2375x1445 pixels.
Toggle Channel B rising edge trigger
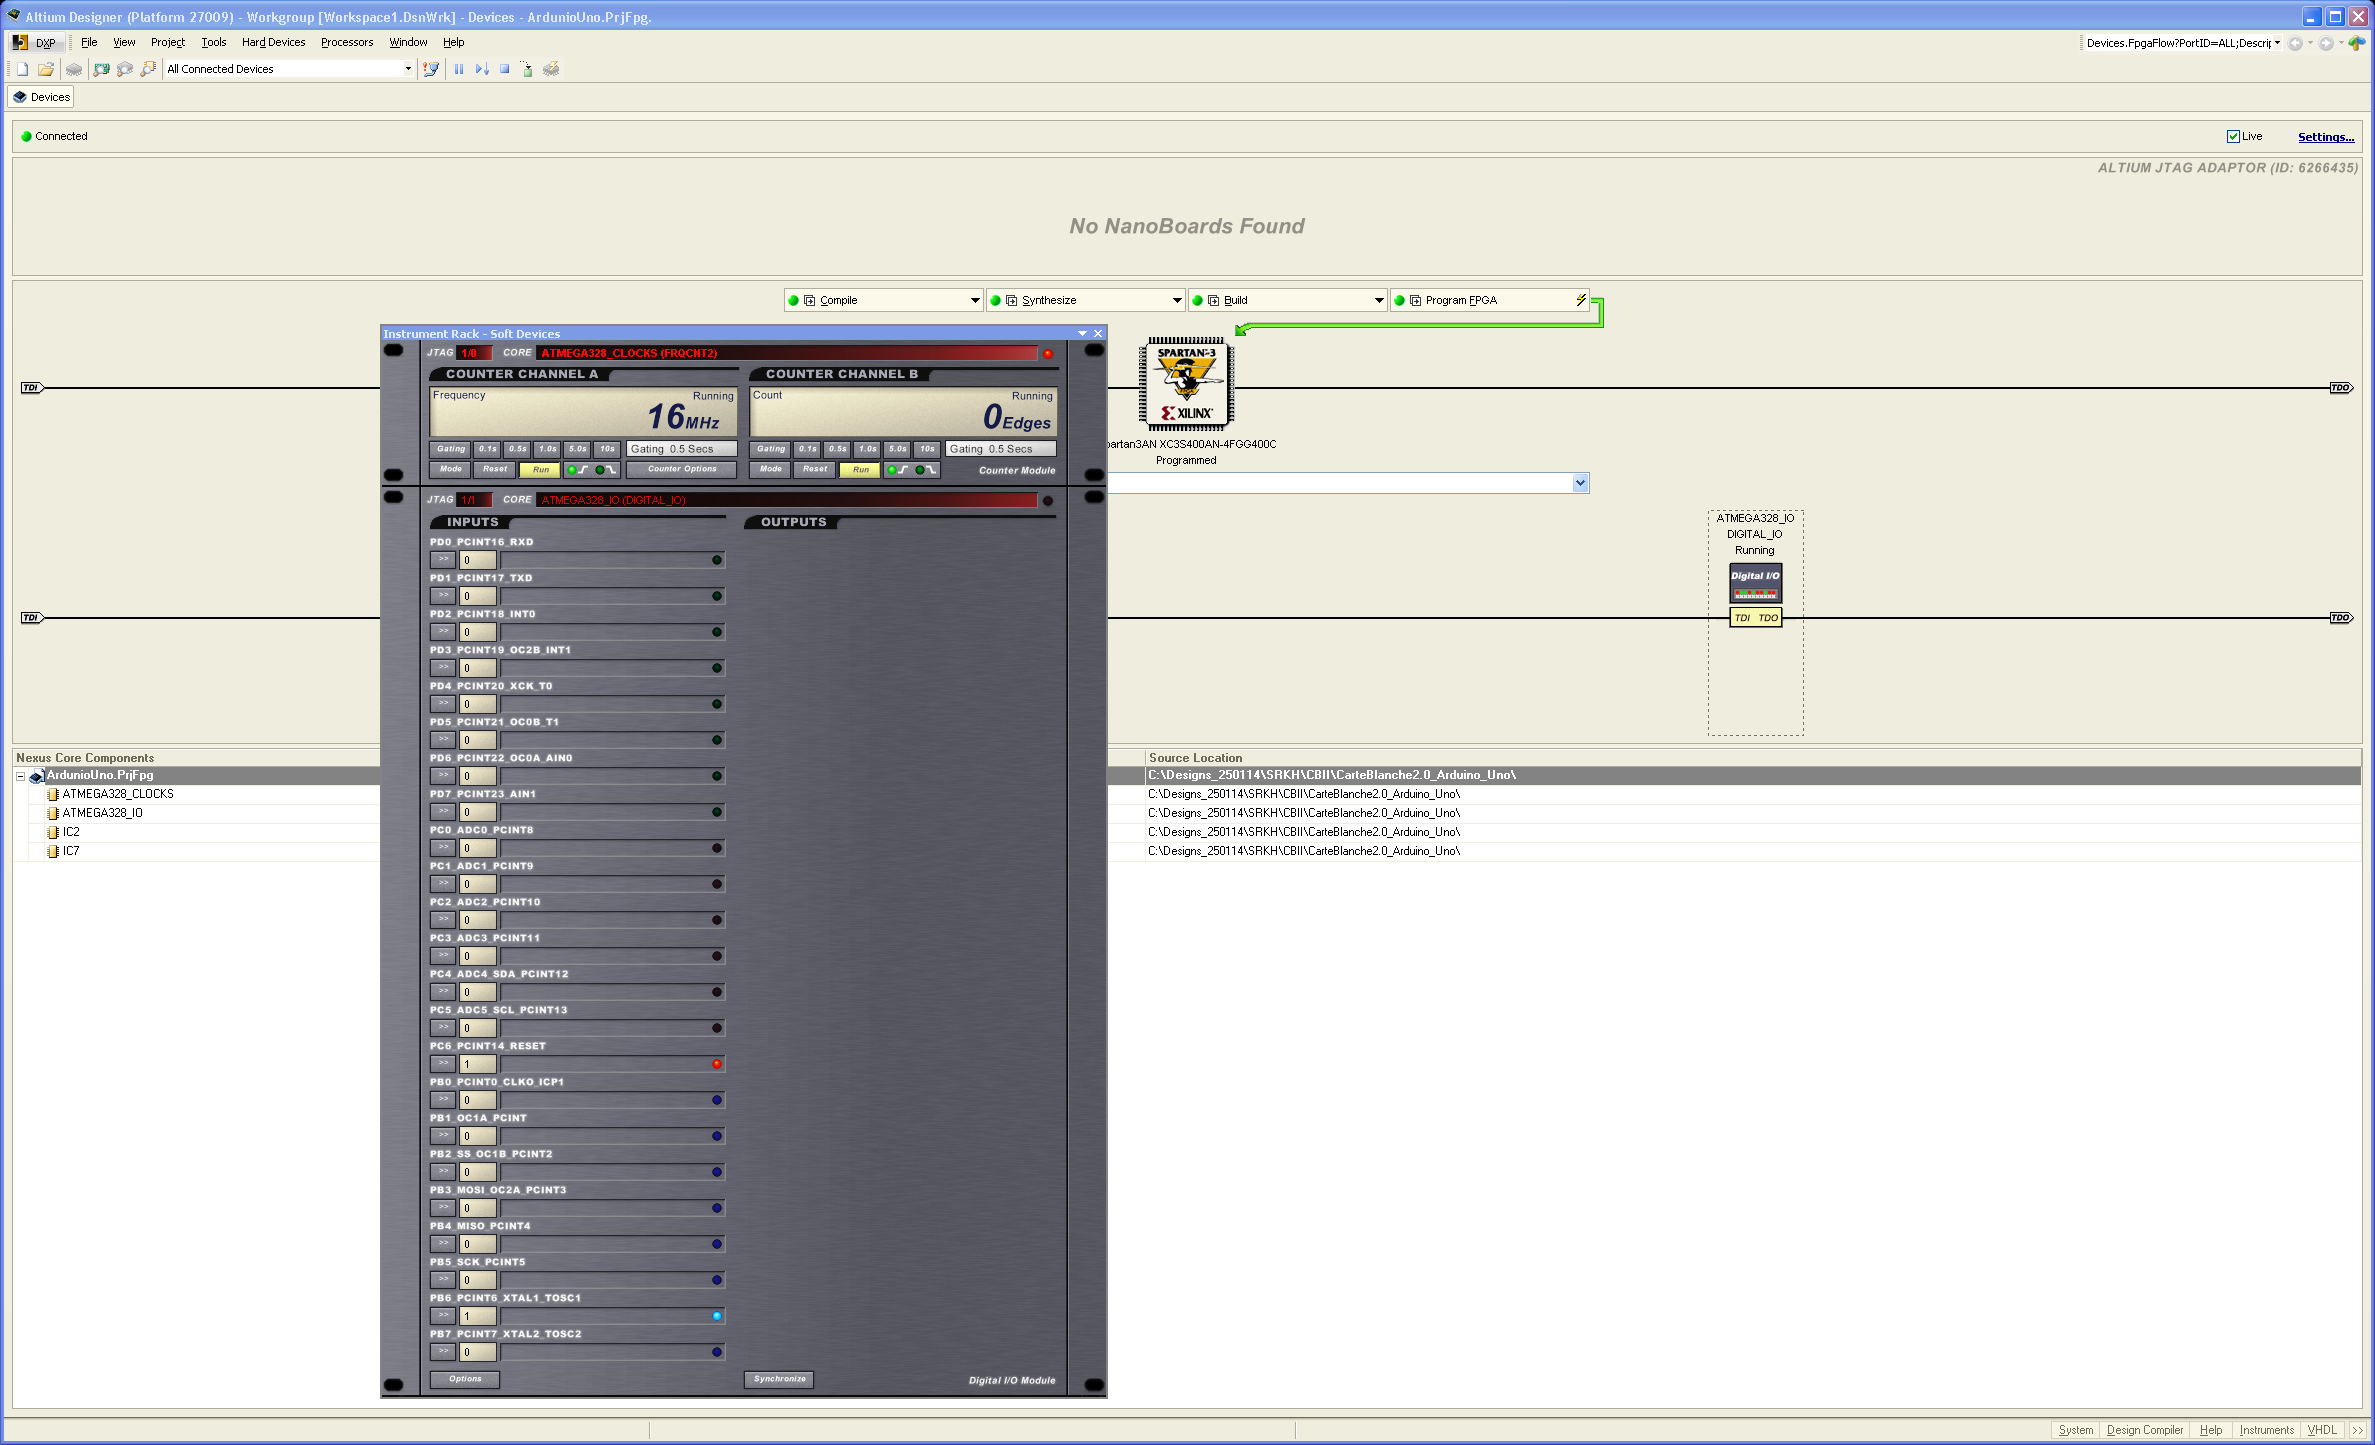(898, 470)
